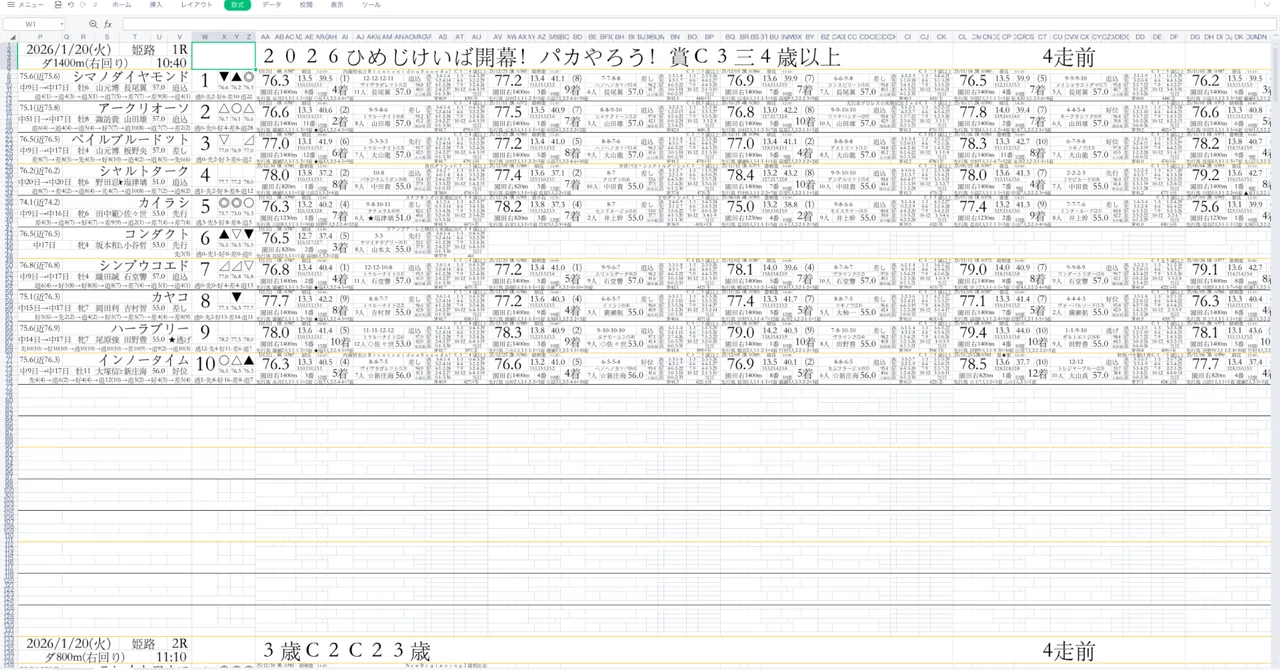The width and height of the screenshot is (1280, 670).
Task: Switch to the ホーム tab
Action: pos(121,5)
